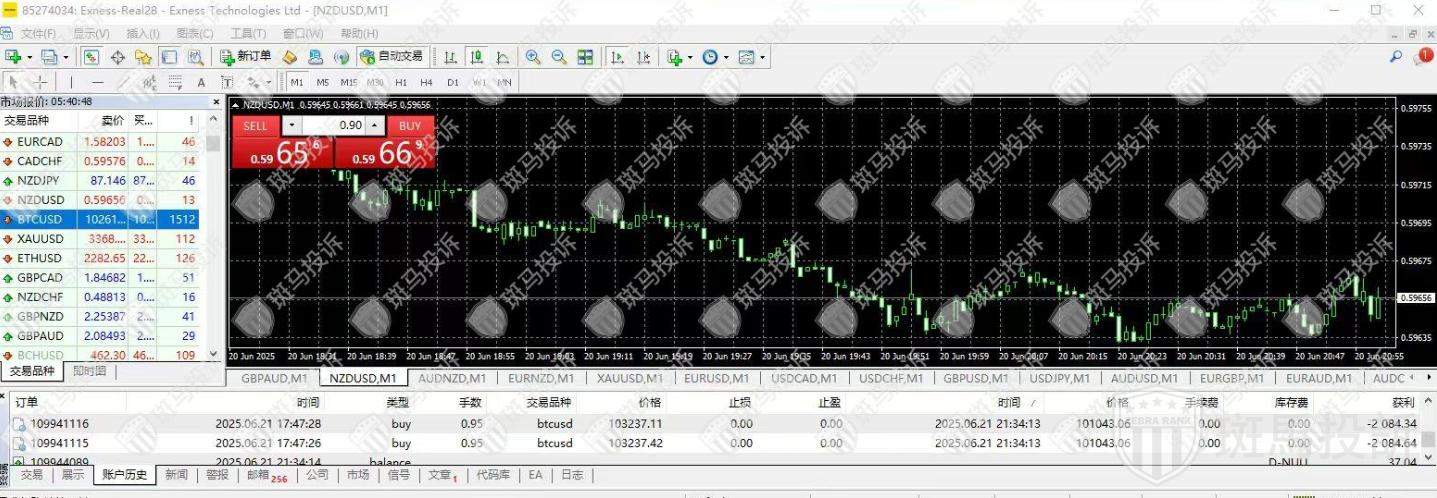The image size is (1437, 498).
Task: Tile chart windows using the grid icon
Action: pos(586,57)
